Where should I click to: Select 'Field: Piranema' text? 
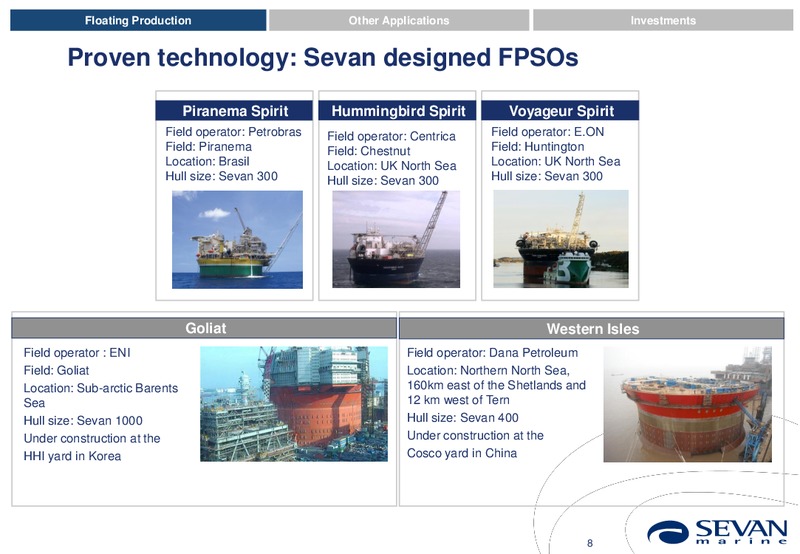pyautogui.click(x=208, y=146)
